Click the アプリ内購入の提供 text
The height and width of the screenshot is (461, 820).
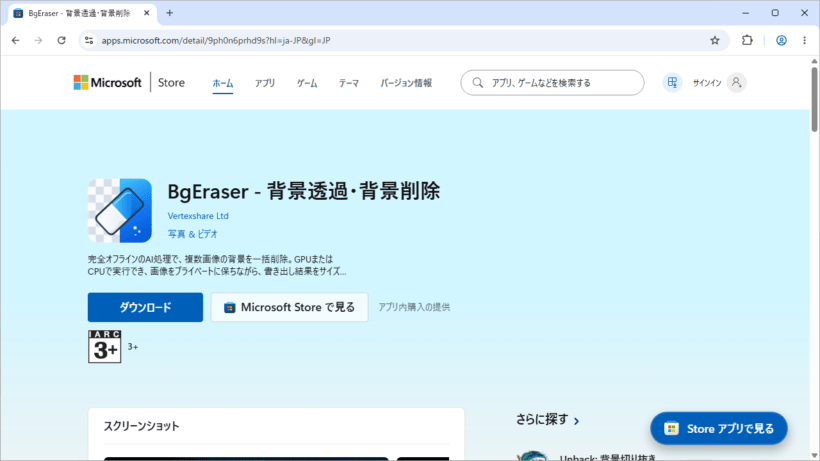[x=414, y=307]
